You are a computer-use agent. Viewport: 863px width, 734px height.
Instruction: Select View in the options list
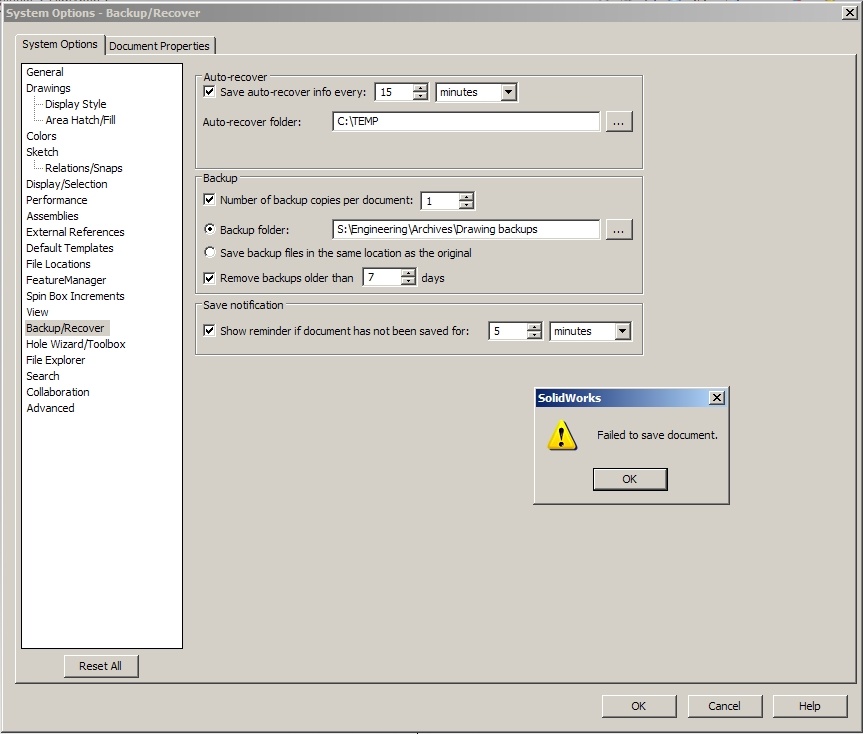(x=37, y=311)
